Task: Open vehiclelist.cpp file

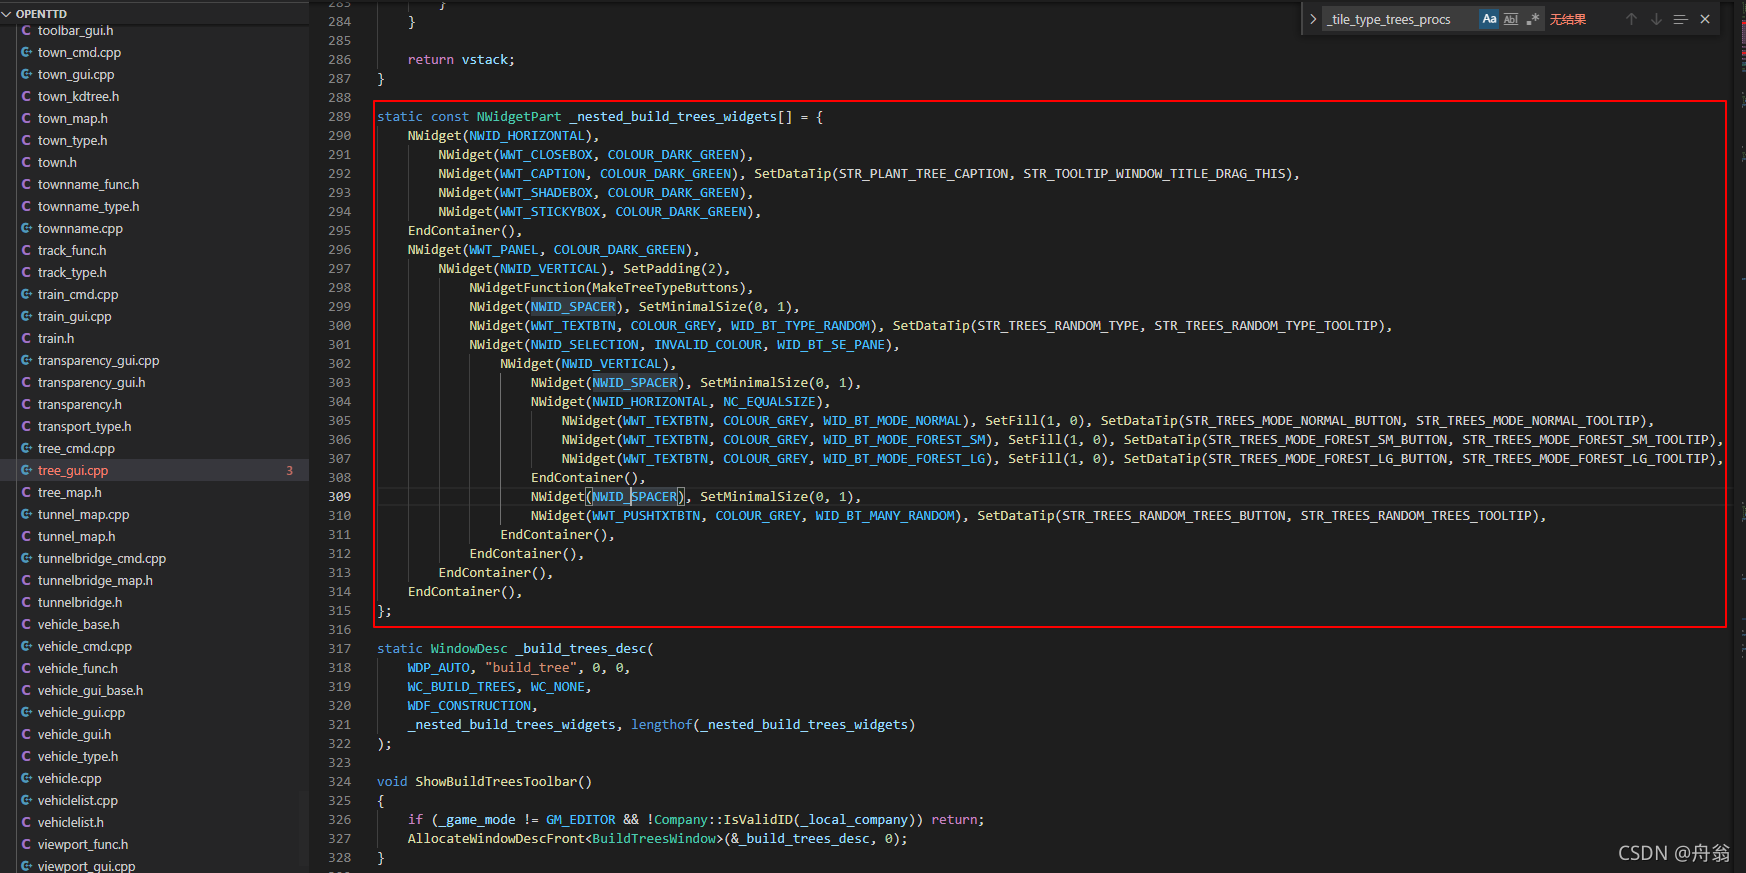Action: pos(154,800)
